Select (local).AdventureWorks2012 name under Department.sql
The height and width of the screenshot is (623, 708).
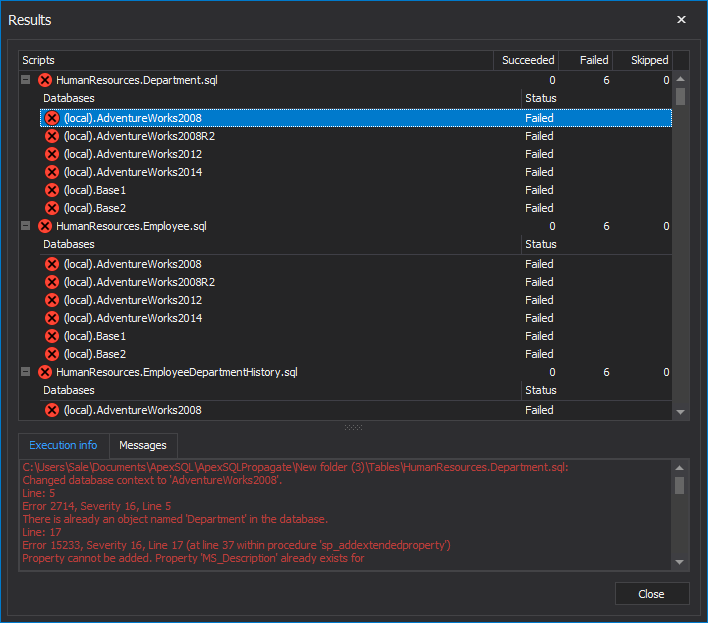[x=133, y=154]
